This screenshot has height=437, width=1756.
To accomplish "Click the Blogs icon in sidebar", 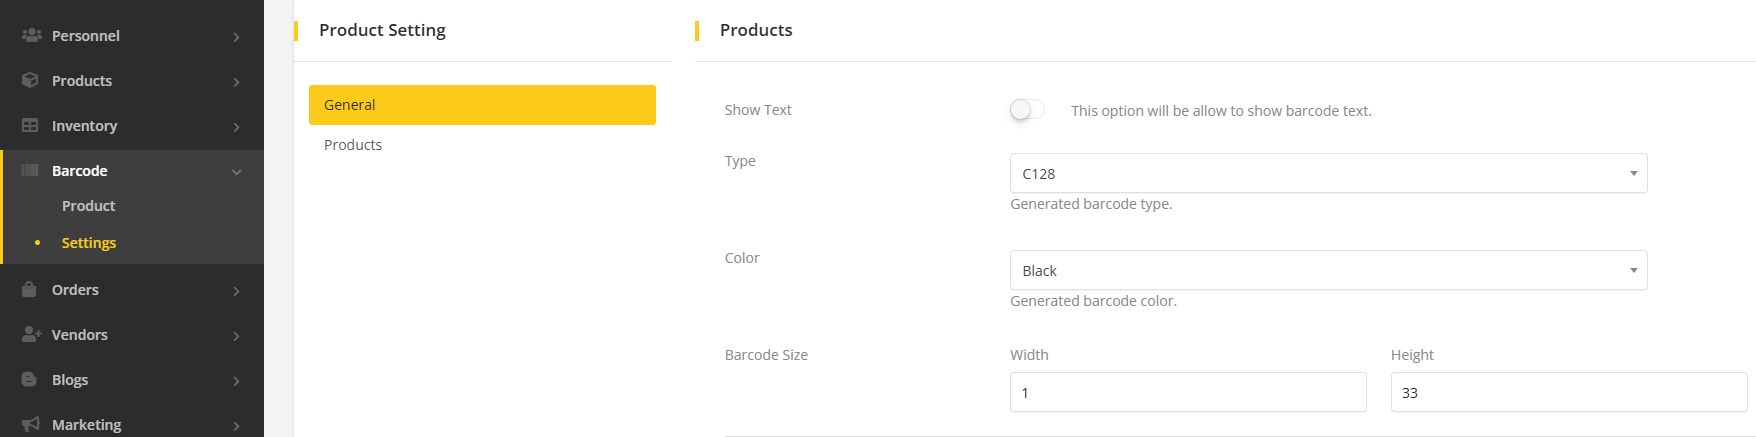I will click(31, 379).
